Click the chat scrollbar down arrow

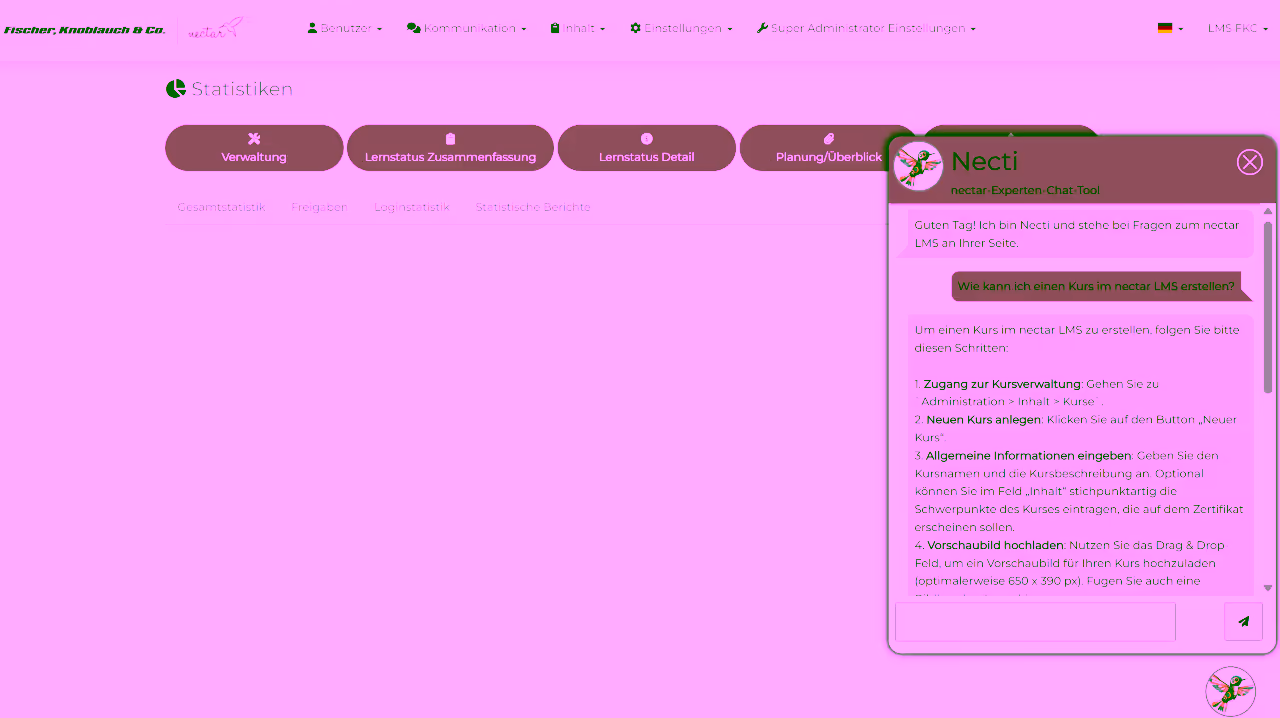1268,588
